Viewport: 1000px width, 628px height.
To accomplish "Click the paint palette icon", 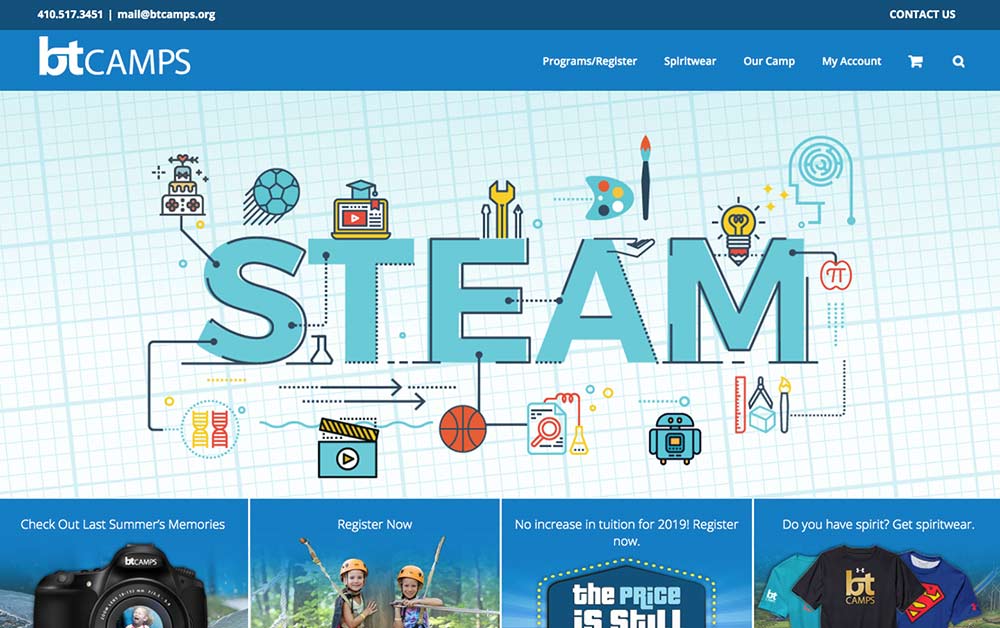I will [x=609, y=198].
